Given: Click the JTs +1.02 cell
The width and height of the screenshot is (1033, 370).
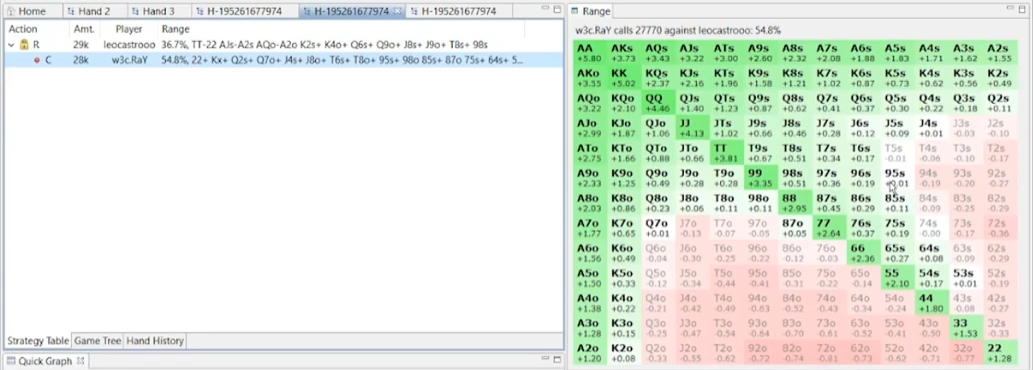Looking at the screenshot, I should tap(727, 128).
